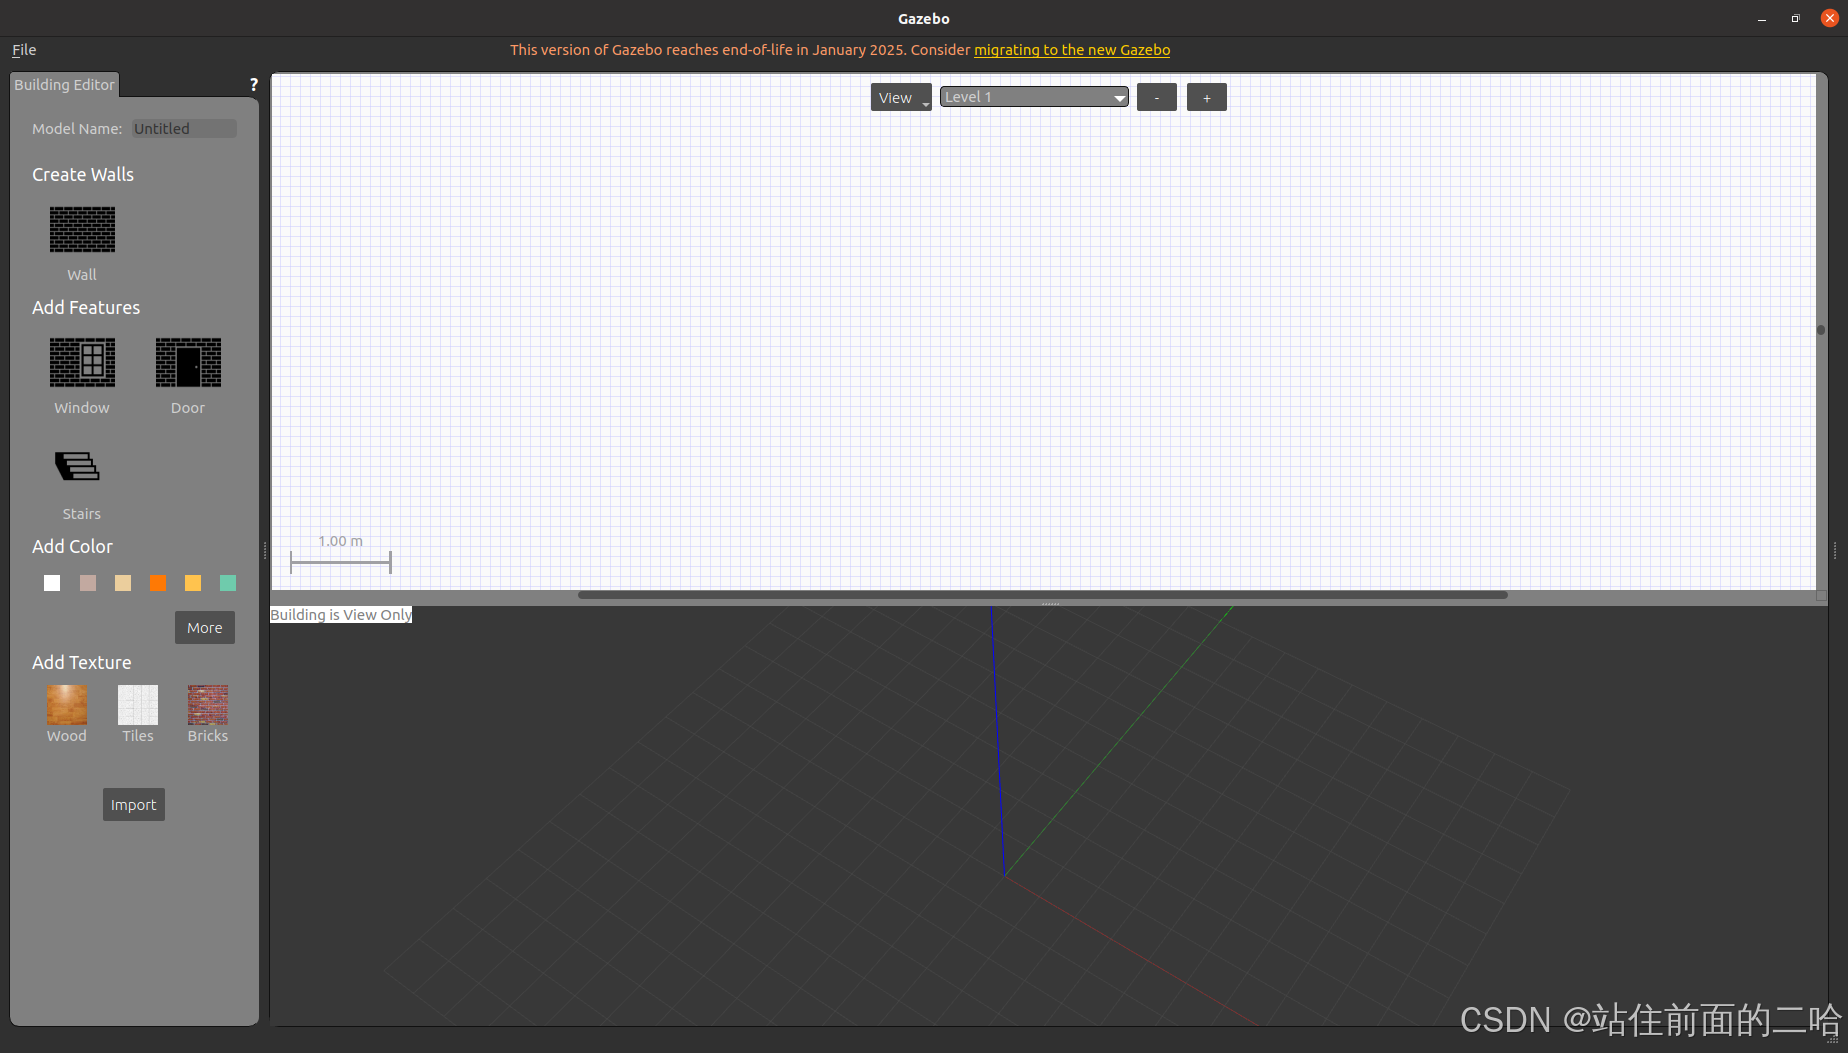
Task: Pick the bright orange color swatch
Action: tap(158, 583)
